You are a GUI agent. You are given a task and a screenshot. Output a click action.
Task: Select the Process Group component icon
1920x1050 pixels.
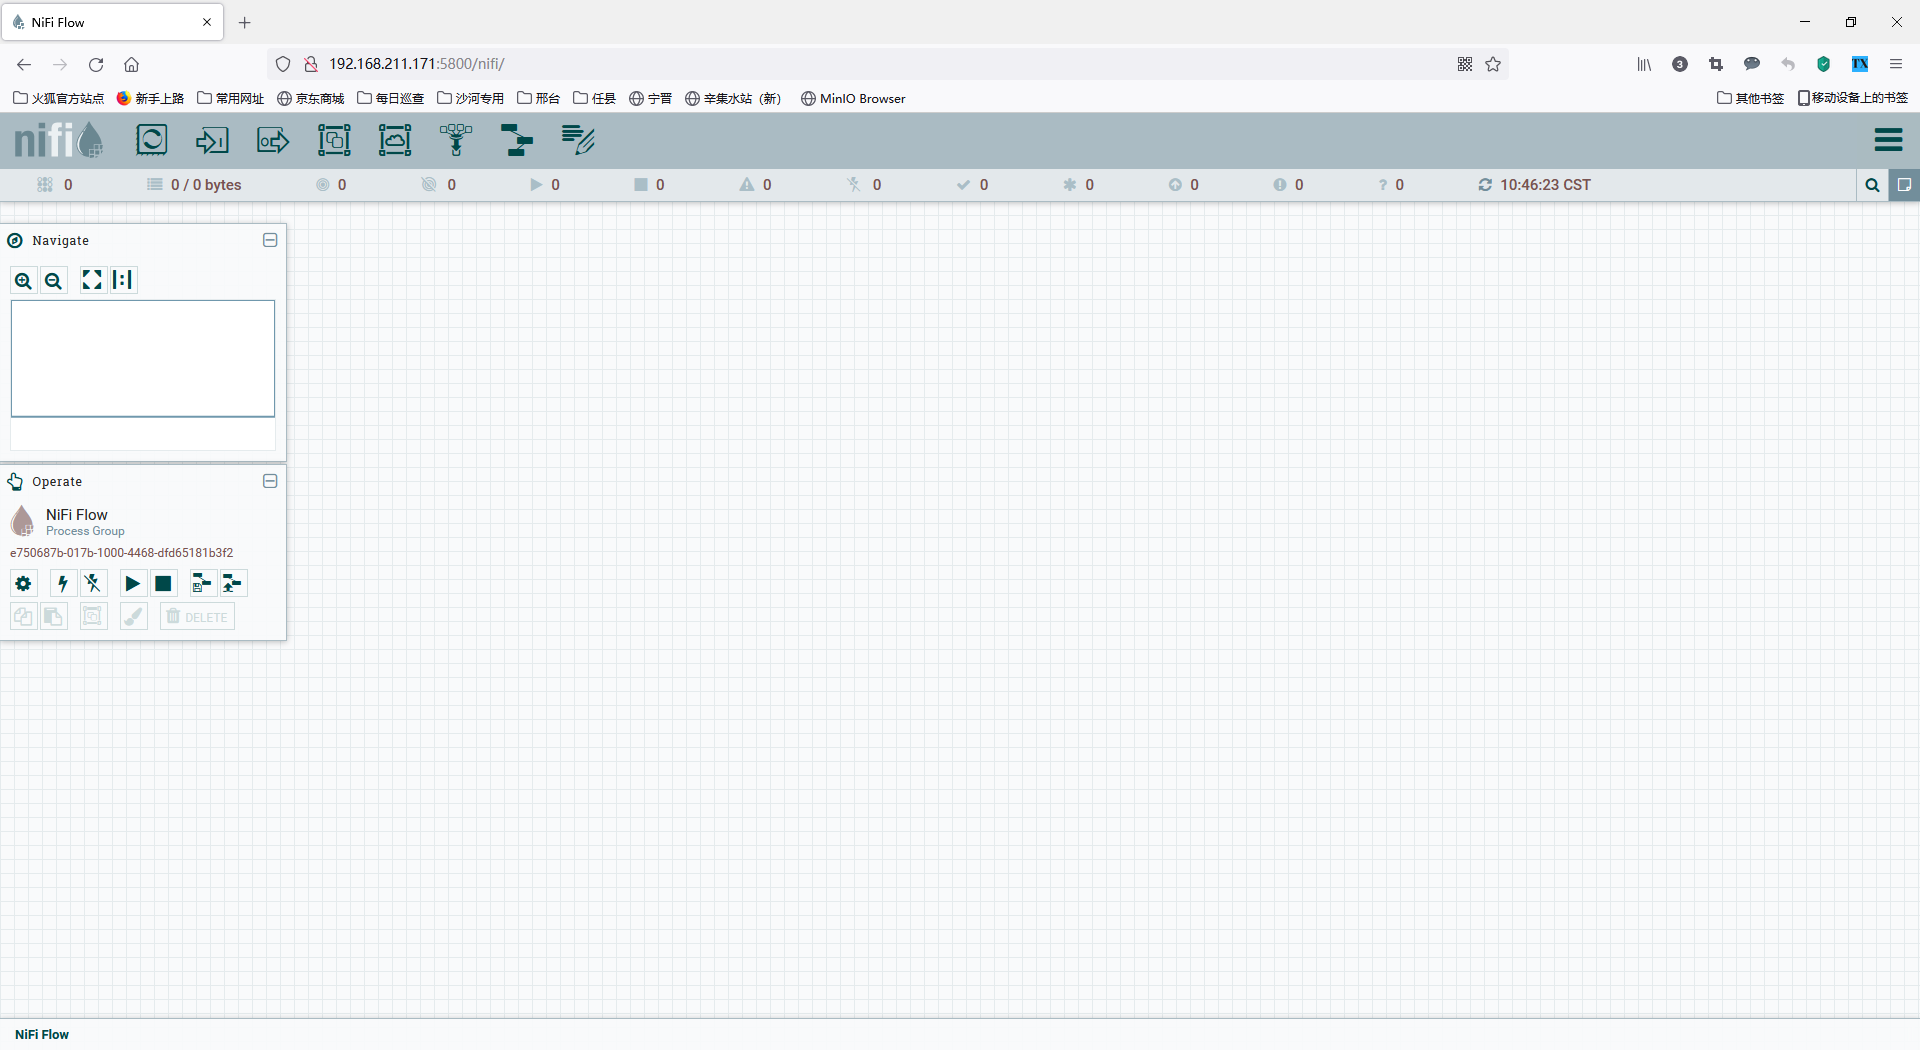pyautogui.click(x=334, y=140)
